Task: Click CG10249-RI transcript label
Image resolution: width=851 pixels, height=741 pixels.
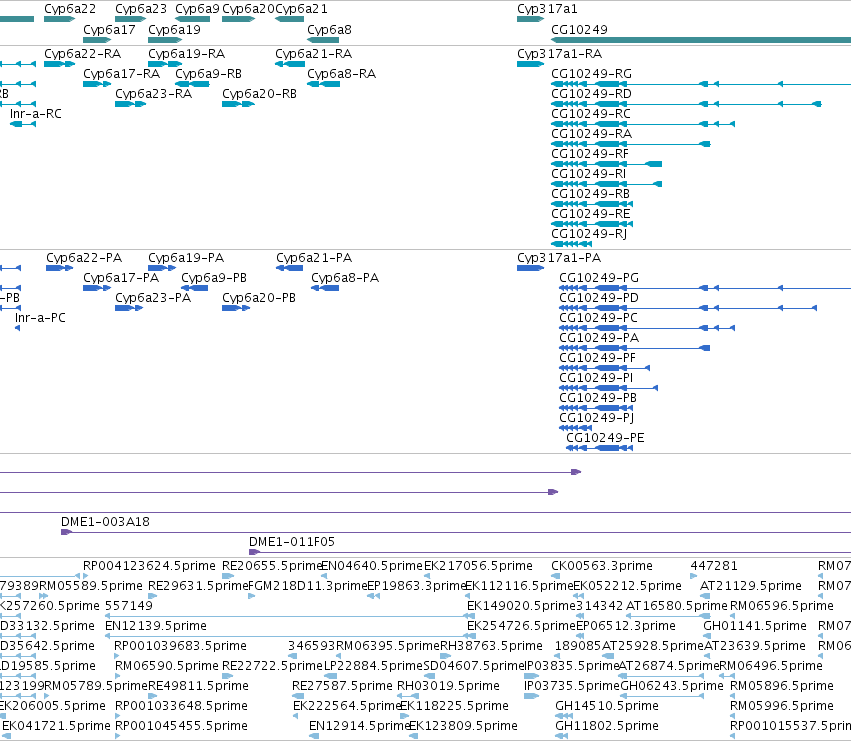Action: [x=588, y=174]
